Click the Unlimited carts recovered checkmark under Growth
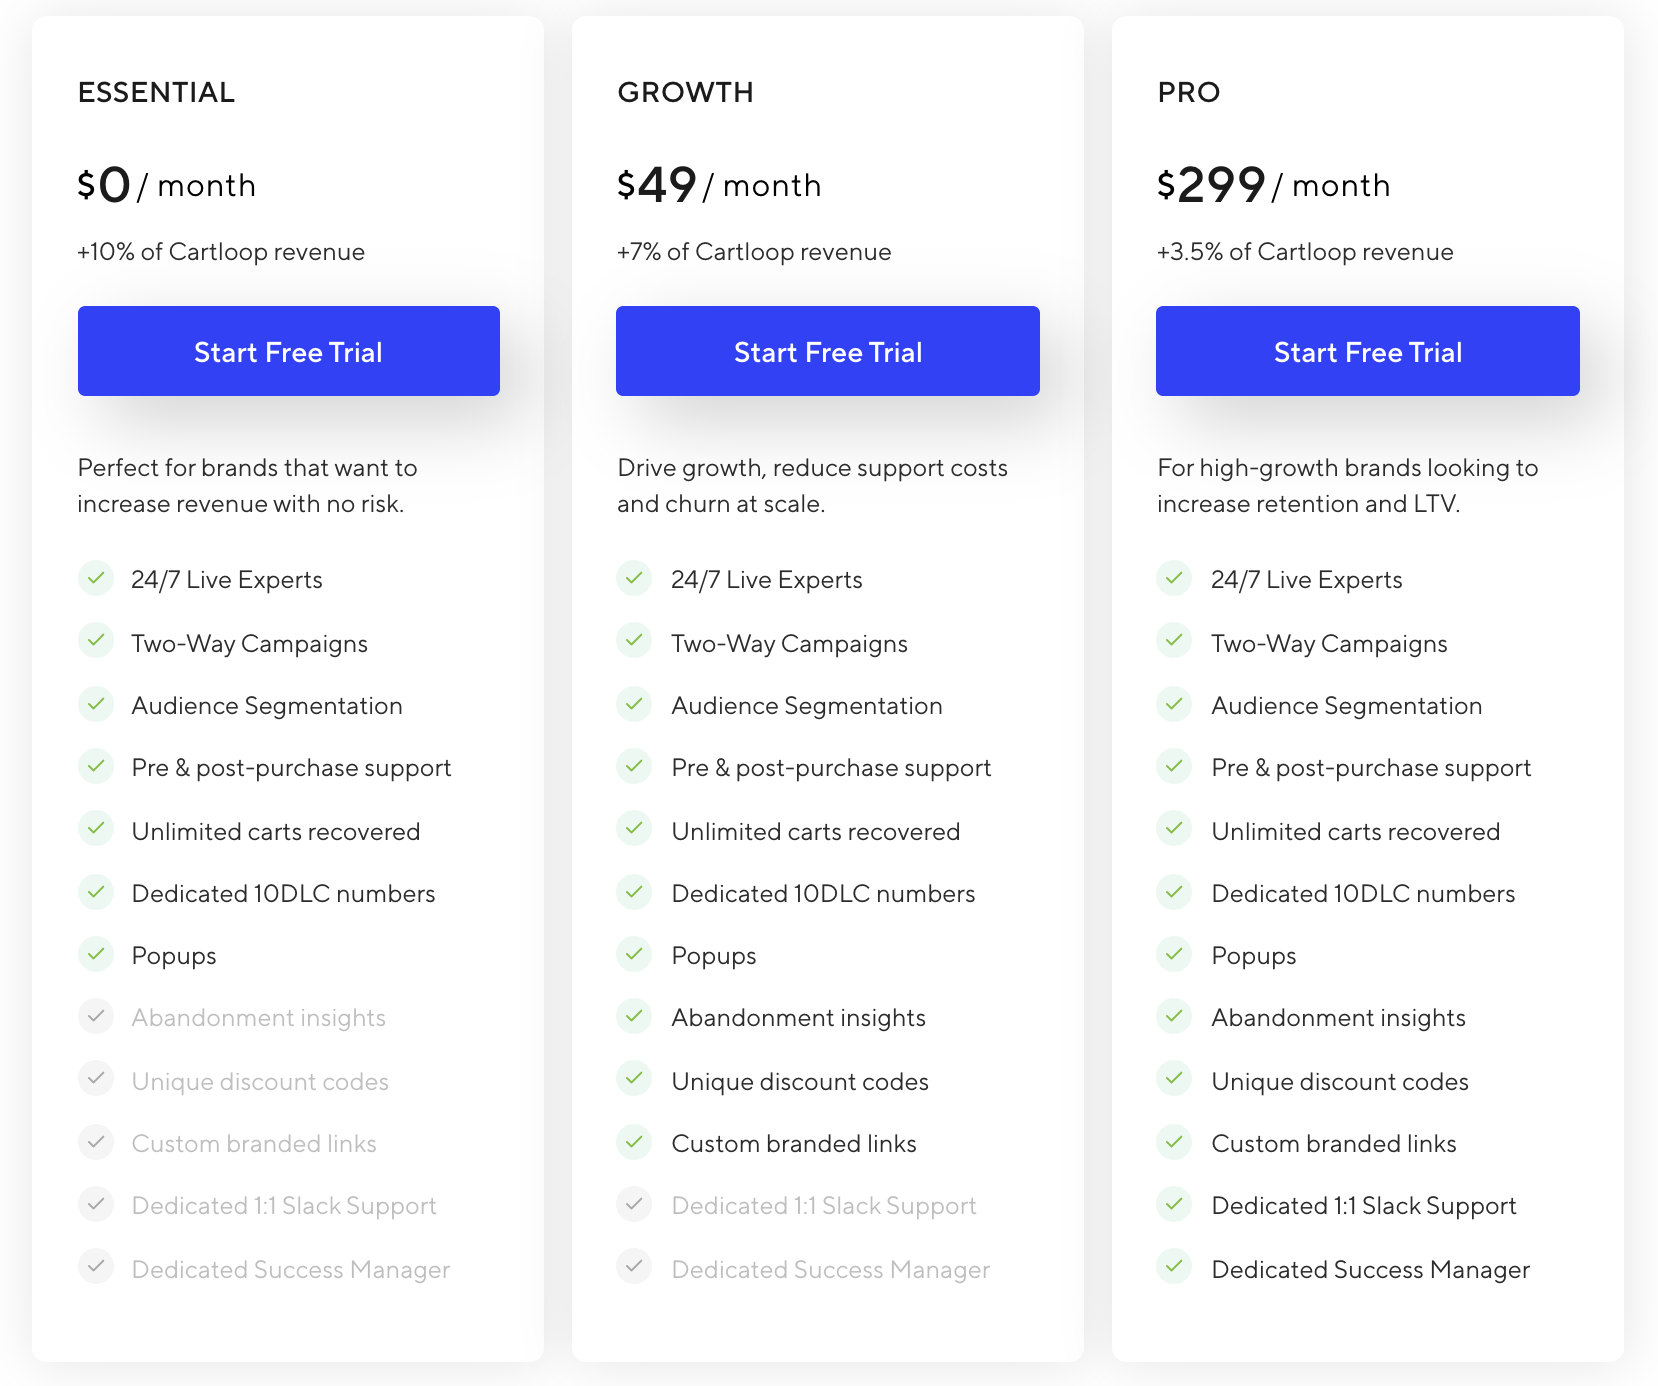 [636, 828]
